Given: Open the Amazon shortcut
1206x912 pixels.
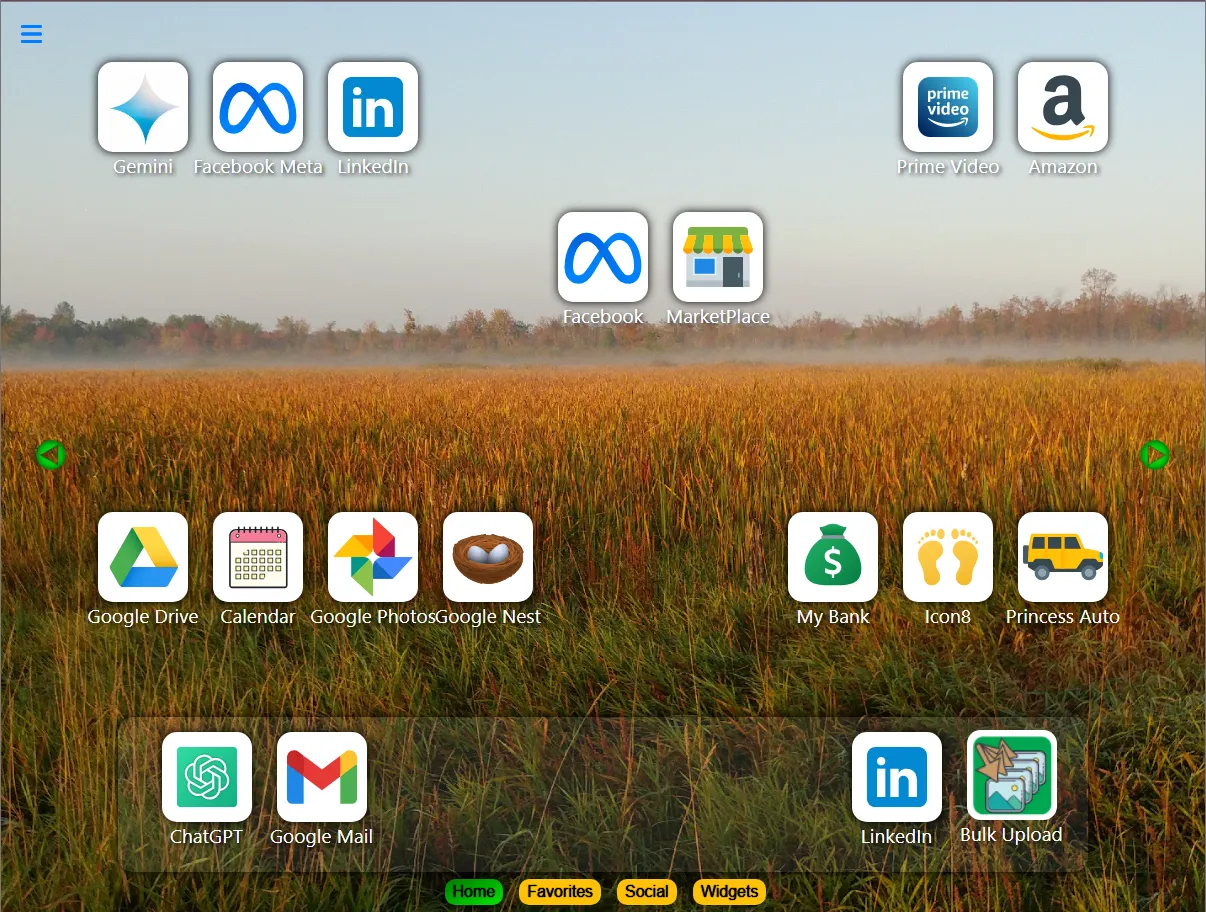Looking at the screenshot, I should click(x=1063, y=107).
